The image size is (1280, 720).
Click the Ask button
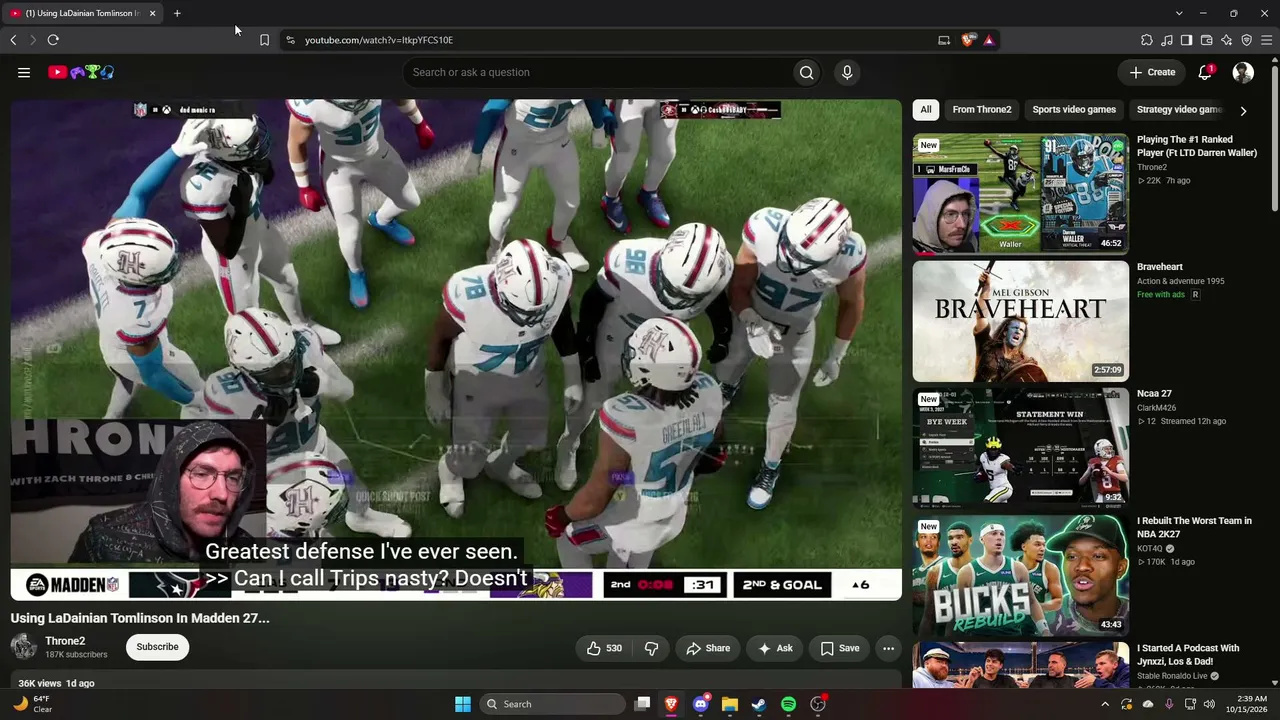click(775, 648)
